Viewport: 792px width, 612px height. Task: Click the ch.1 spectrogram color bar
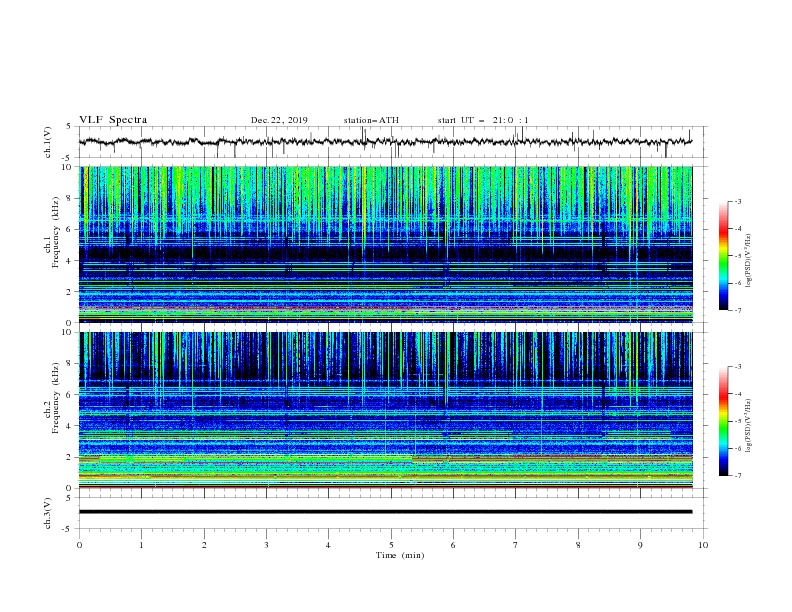pyautogui.click(x=723, y=256)
